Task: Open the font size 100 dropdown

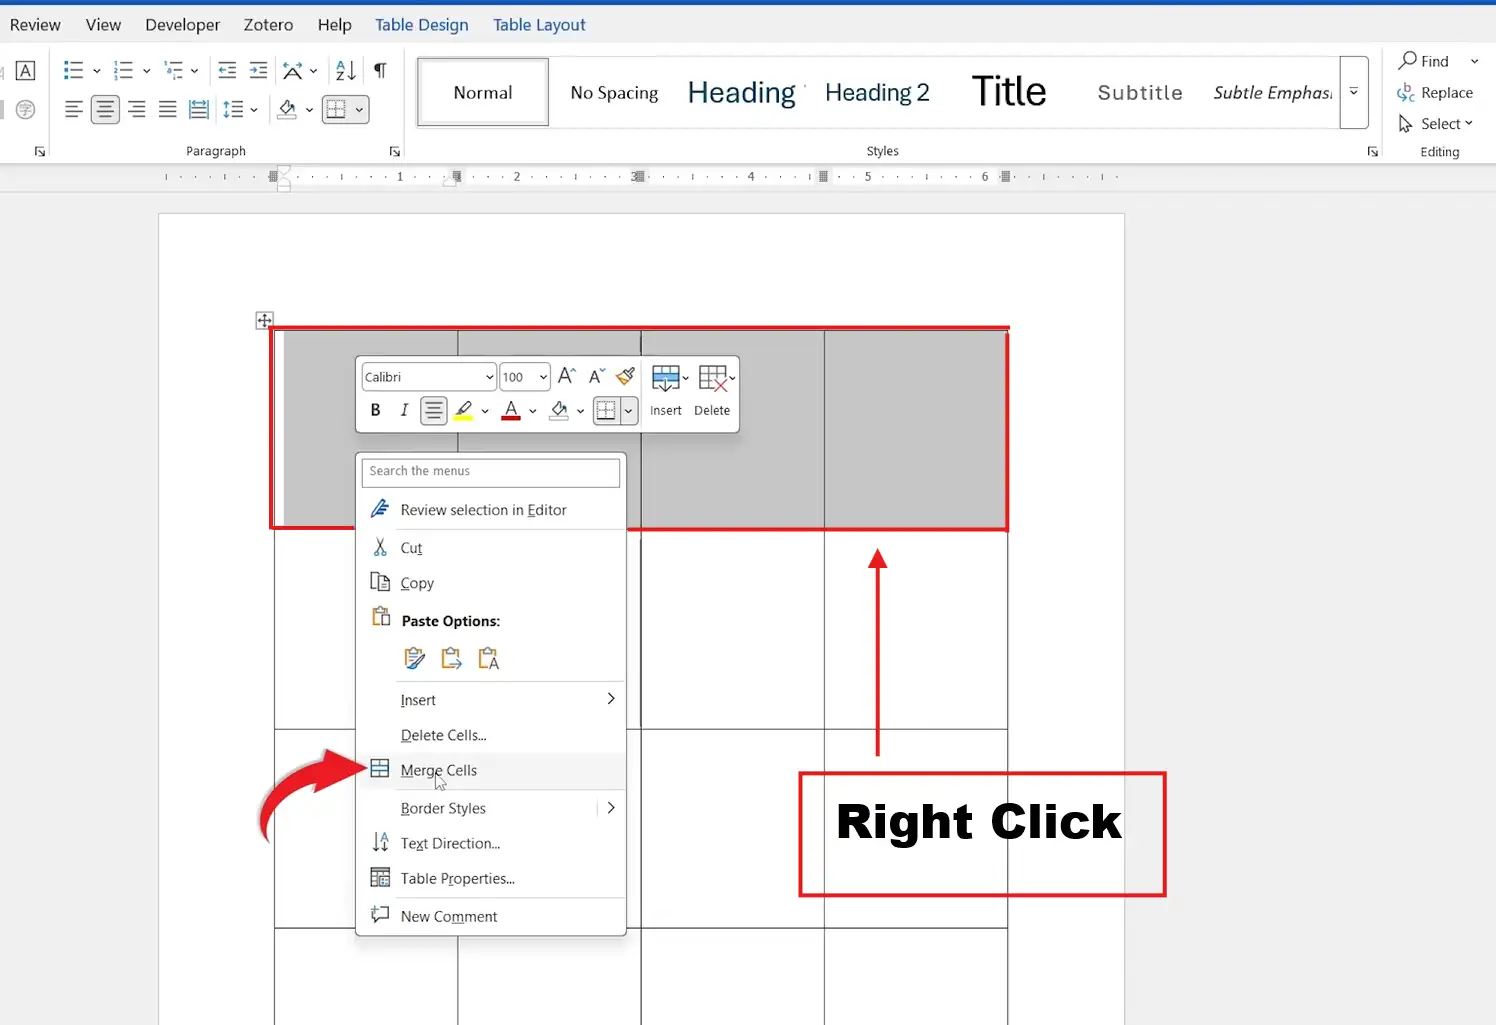Action: click(543, 377)
